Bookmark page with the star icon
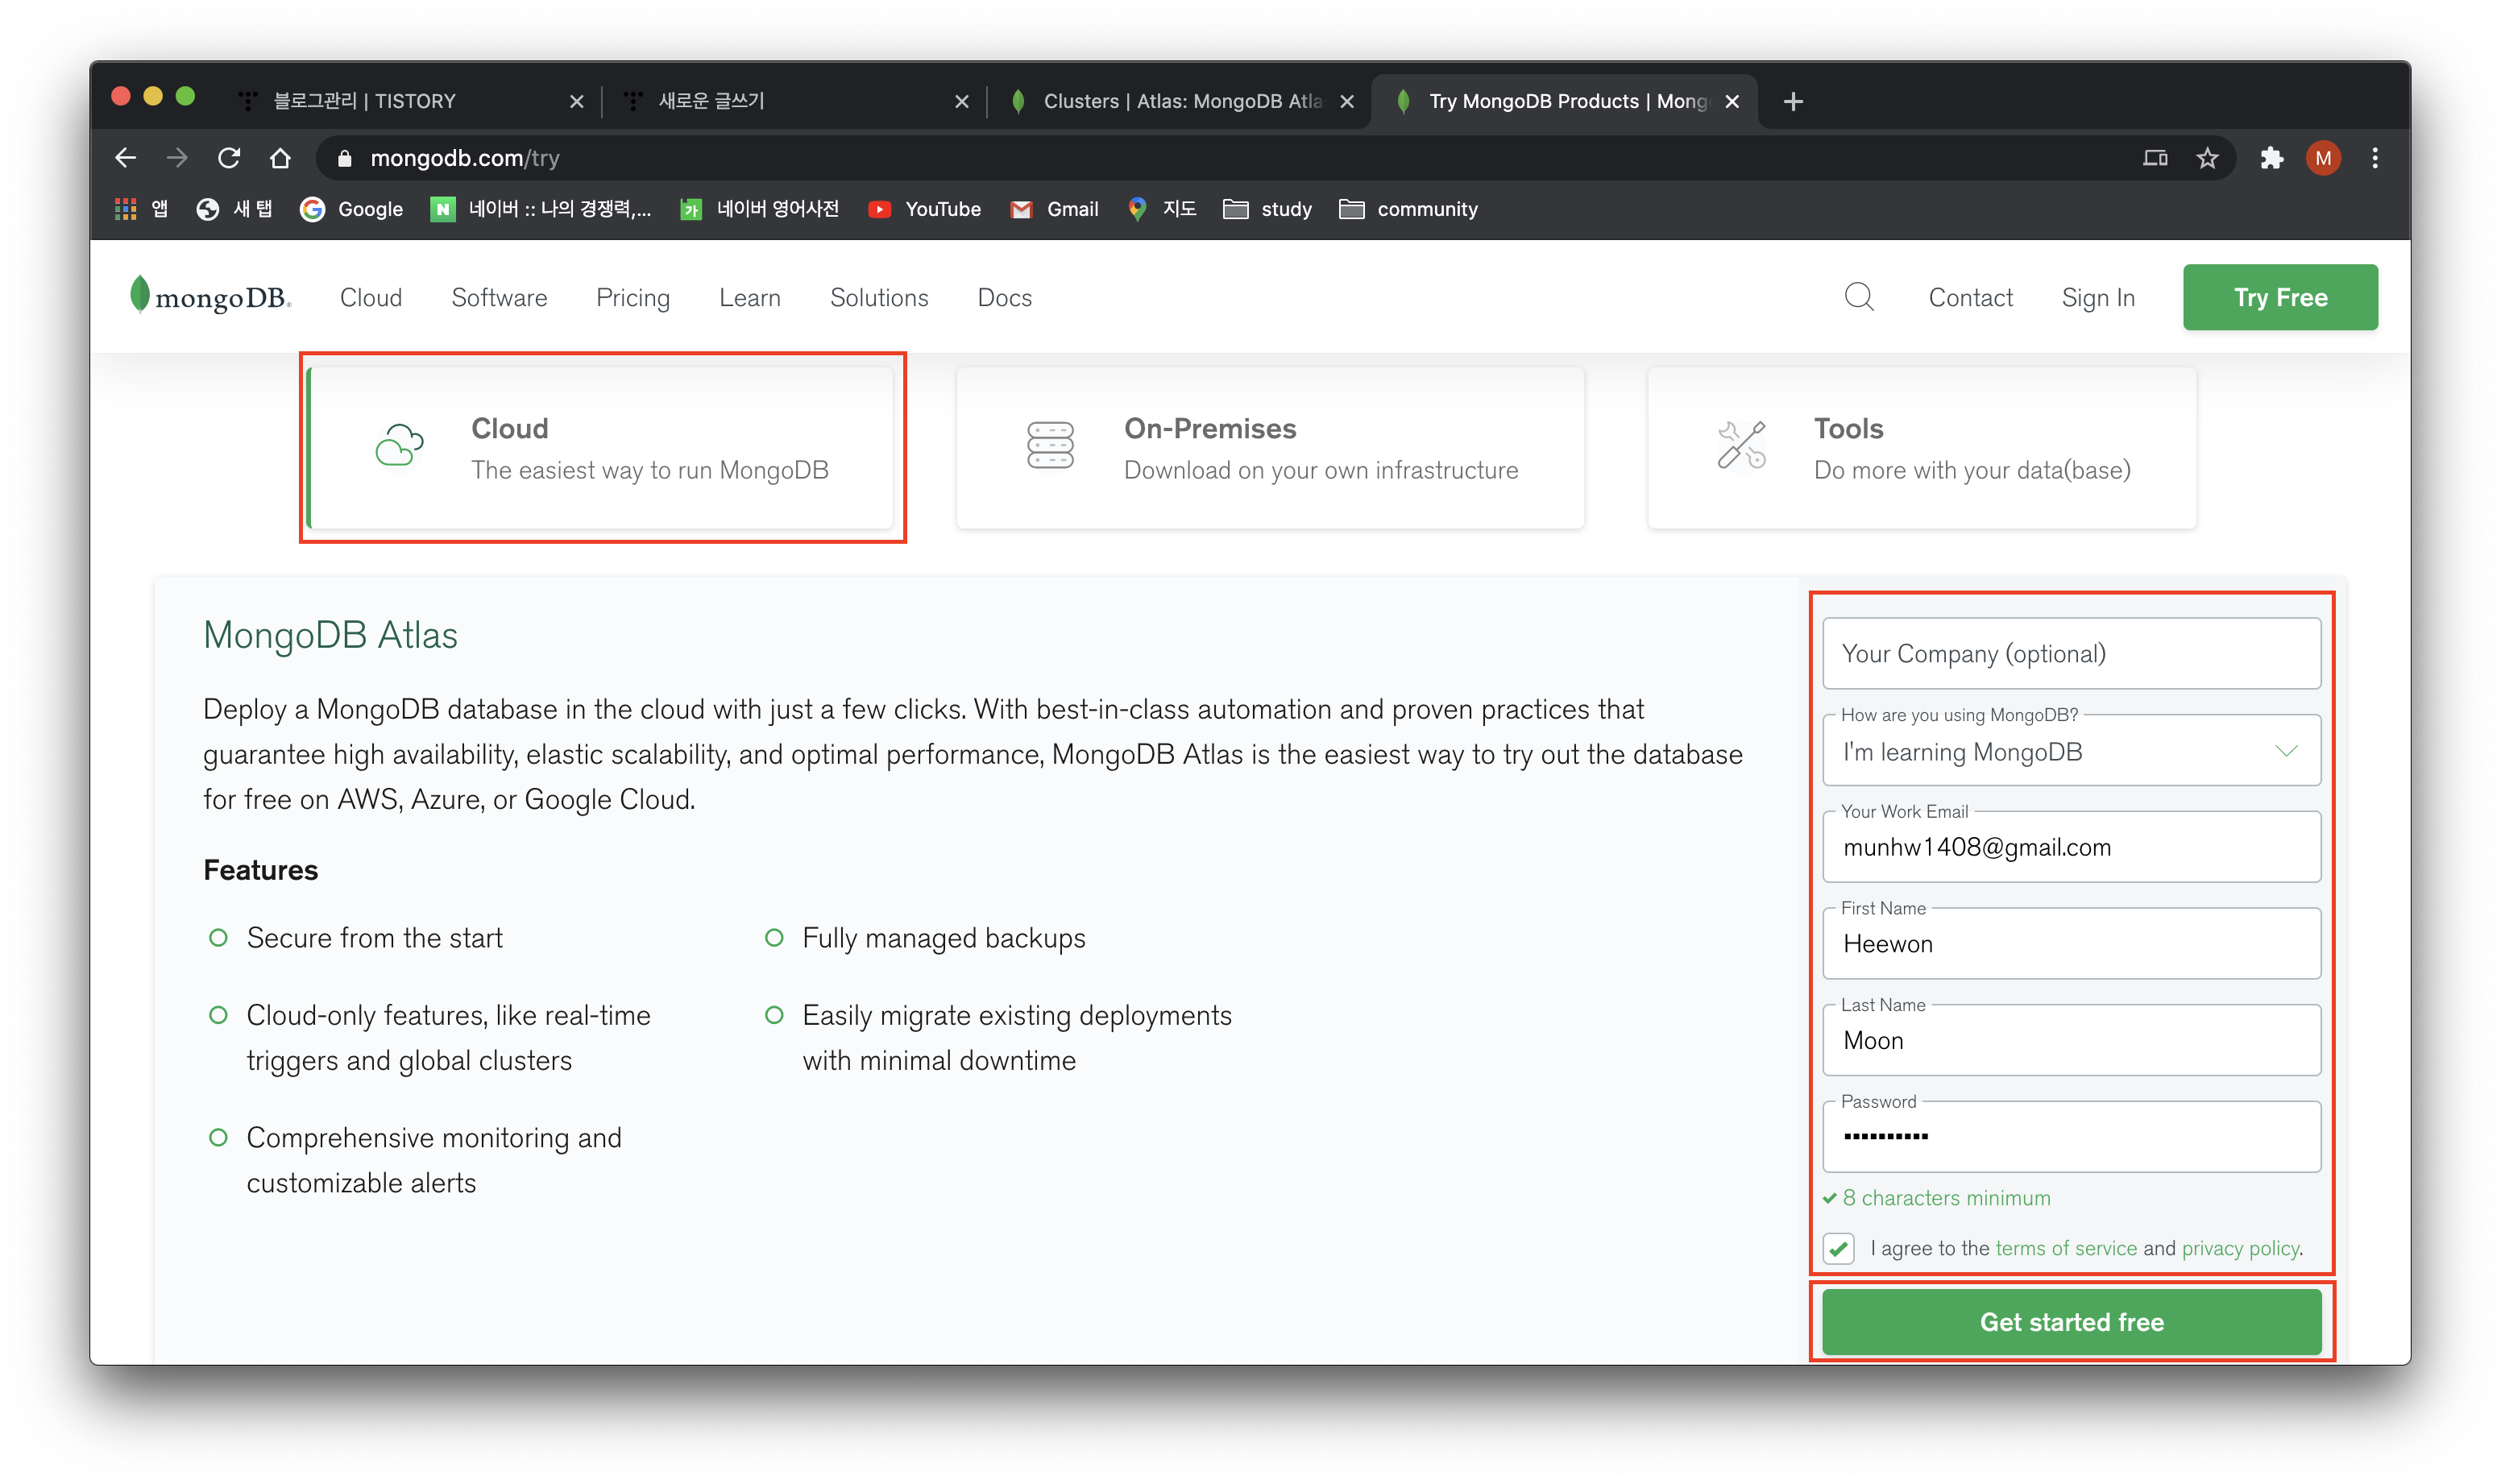The width and height of the screenshot is (2501, 1484). pyautogui.click(x=2207, y=158)
